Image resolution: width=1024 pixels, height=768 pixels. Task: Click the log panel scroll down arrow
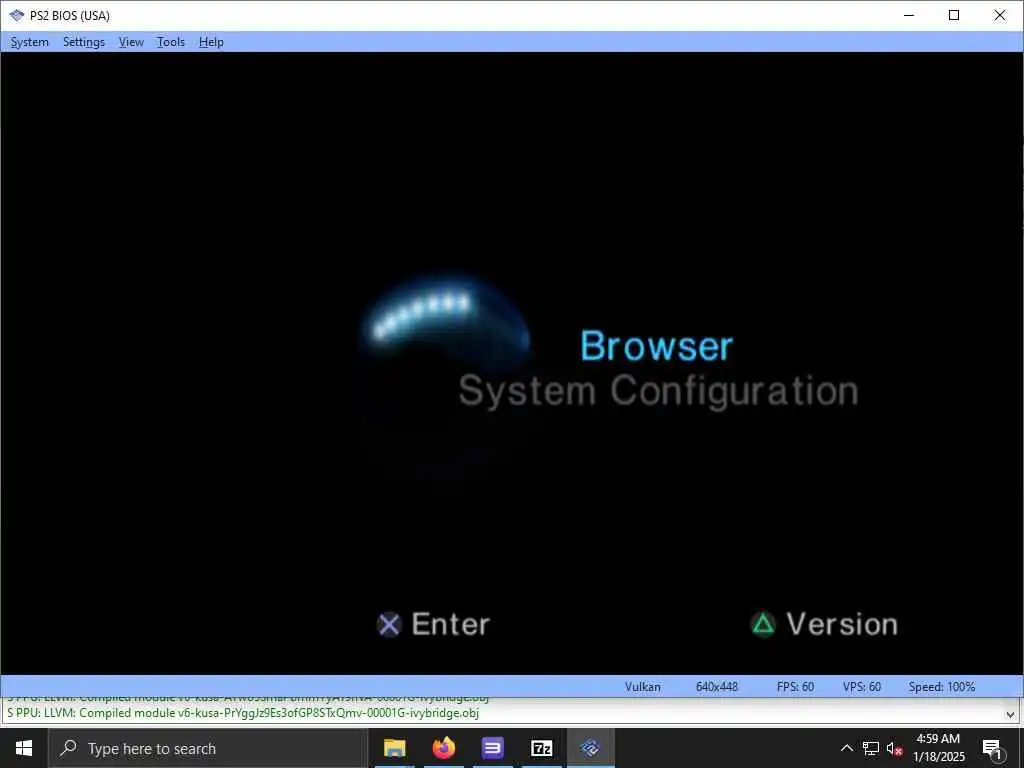click(x=1010, y=714)
